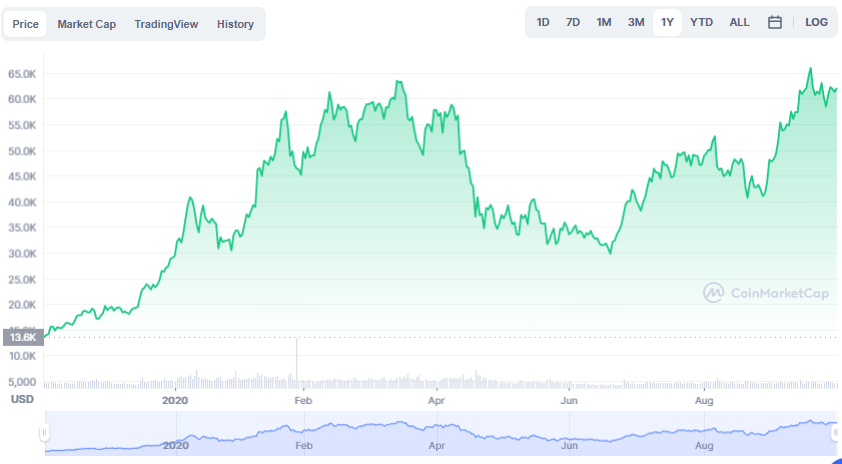
Task: Select the 1Y time range
Action: click(667, 22)
